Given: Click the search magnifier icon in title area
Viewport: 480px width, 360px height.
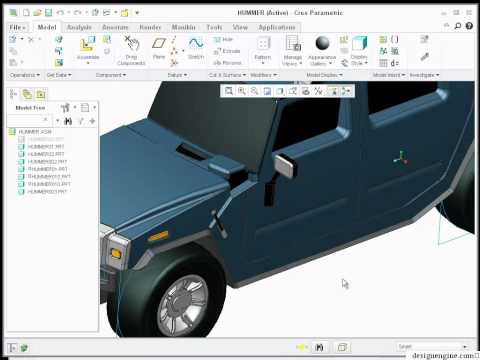Looking at the screenshot, I should (x=458, y=26).
